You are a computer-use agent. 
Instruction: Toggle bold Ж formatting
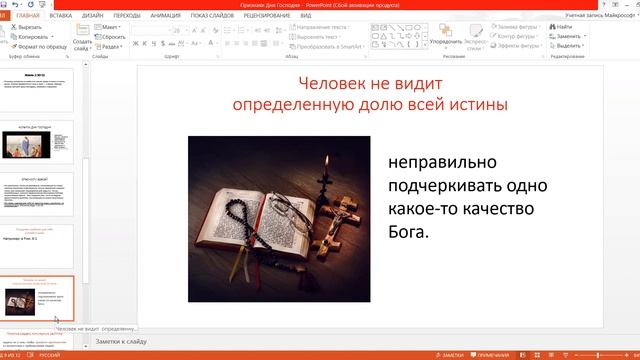[x=136, y=43]
